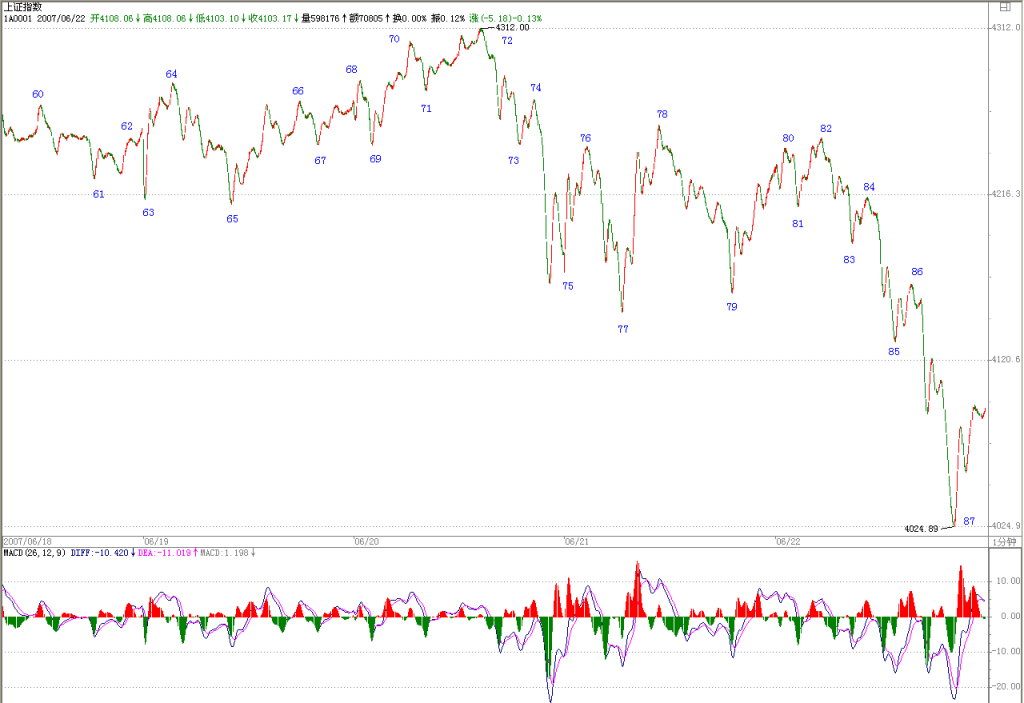Click wave marker number 60

[38, 94]
